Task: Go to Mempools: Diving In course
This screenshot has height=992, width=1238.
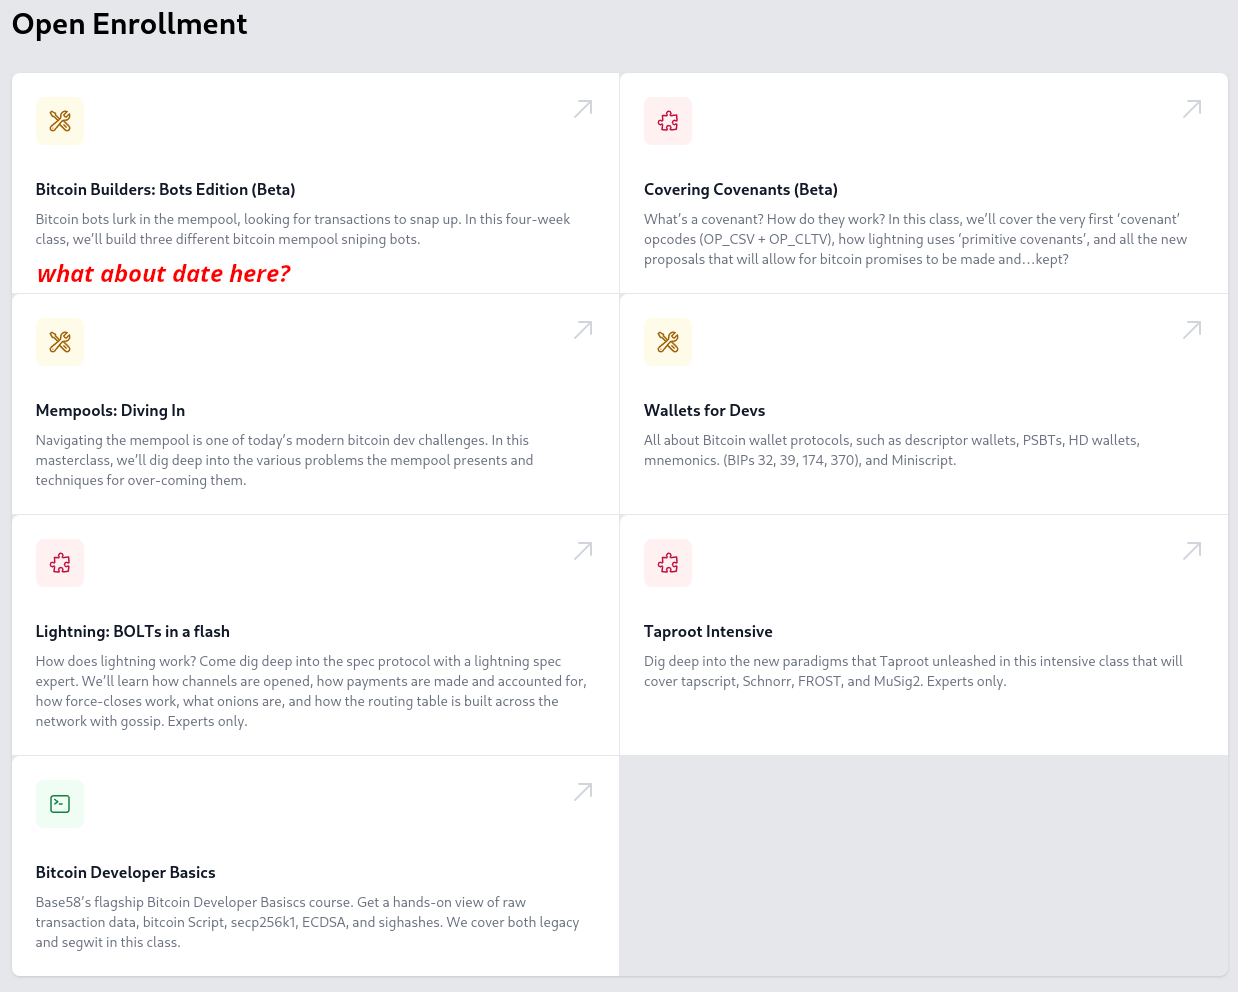Action: click(x=110, y=411)
